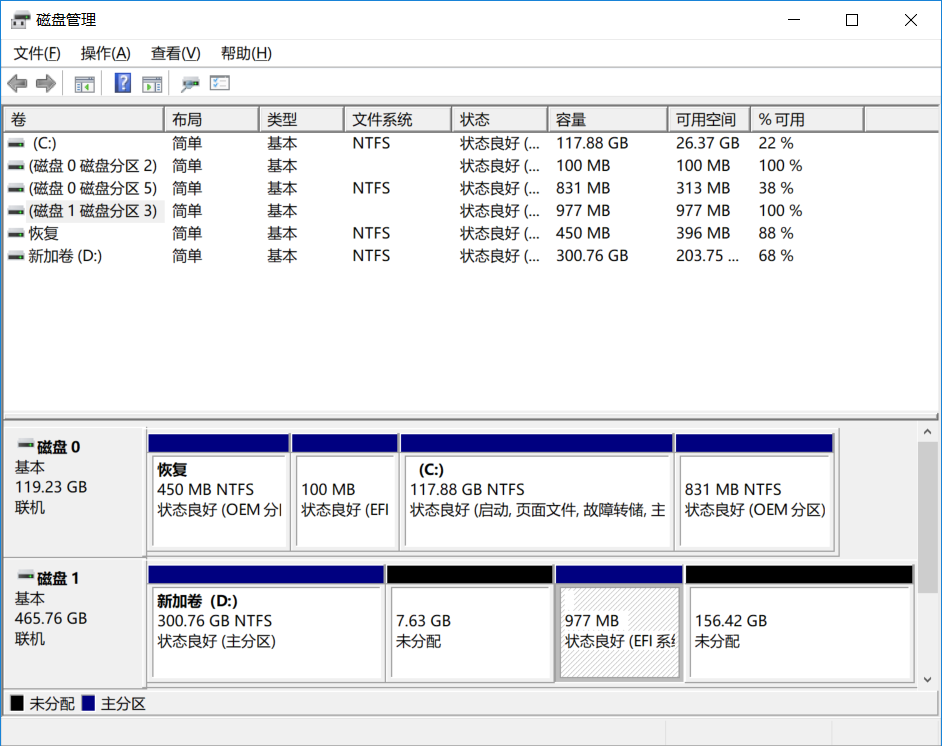Click the 300.76 GB capacity cell
Viewport: 942px width, 746px height.
coord(592,256)
